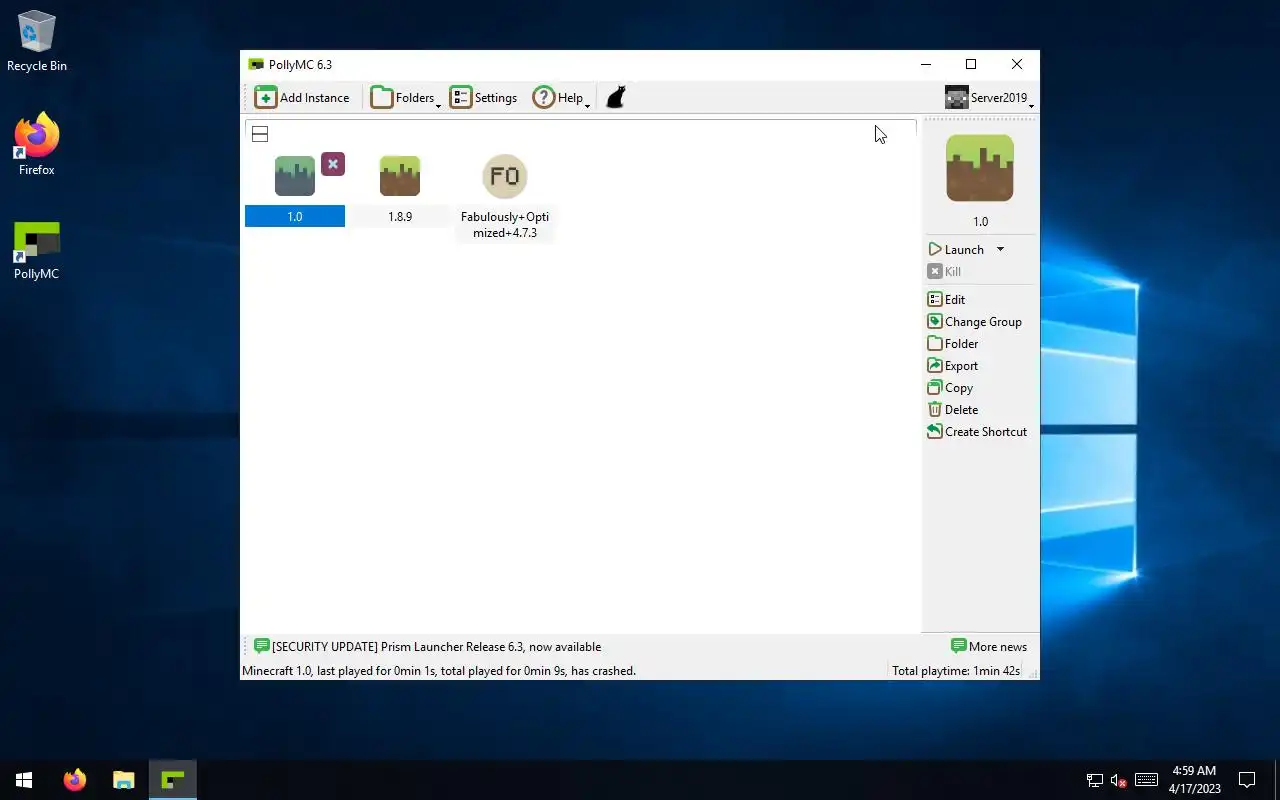Click the PollyMC taskbar button
This screenshot has width=1280, height=800.
(x=173, y=780)
